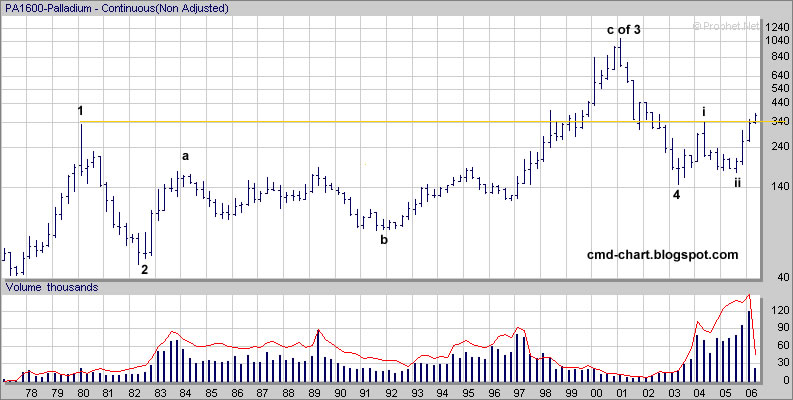
Task: Select wave label 'b' near 1992
Action: tap(384, 240)
